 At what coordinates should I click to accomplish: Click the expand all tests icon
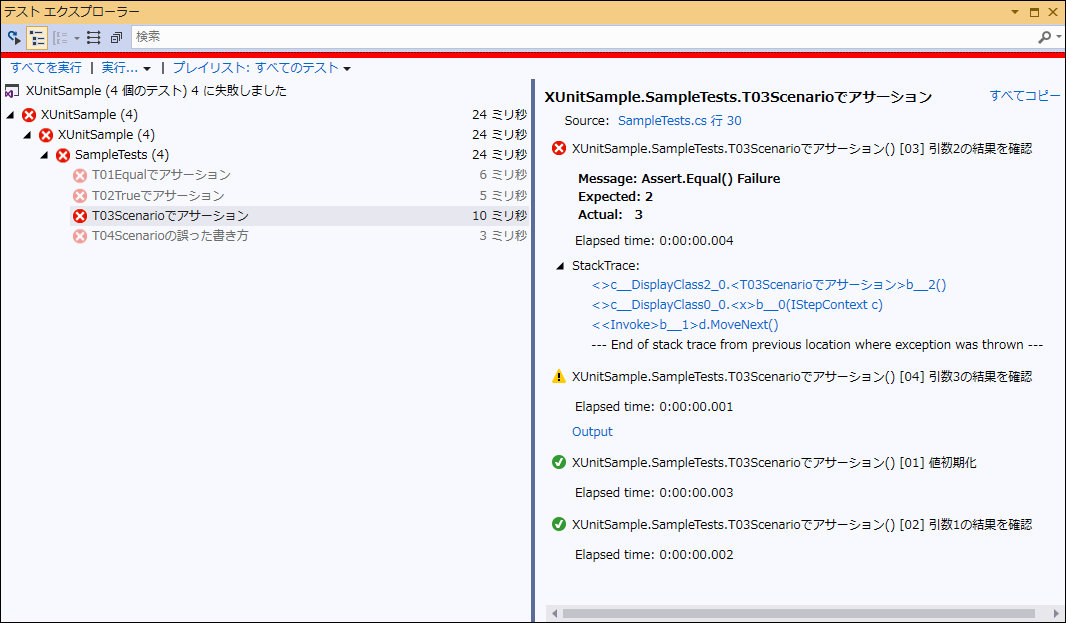pos(93,37)
